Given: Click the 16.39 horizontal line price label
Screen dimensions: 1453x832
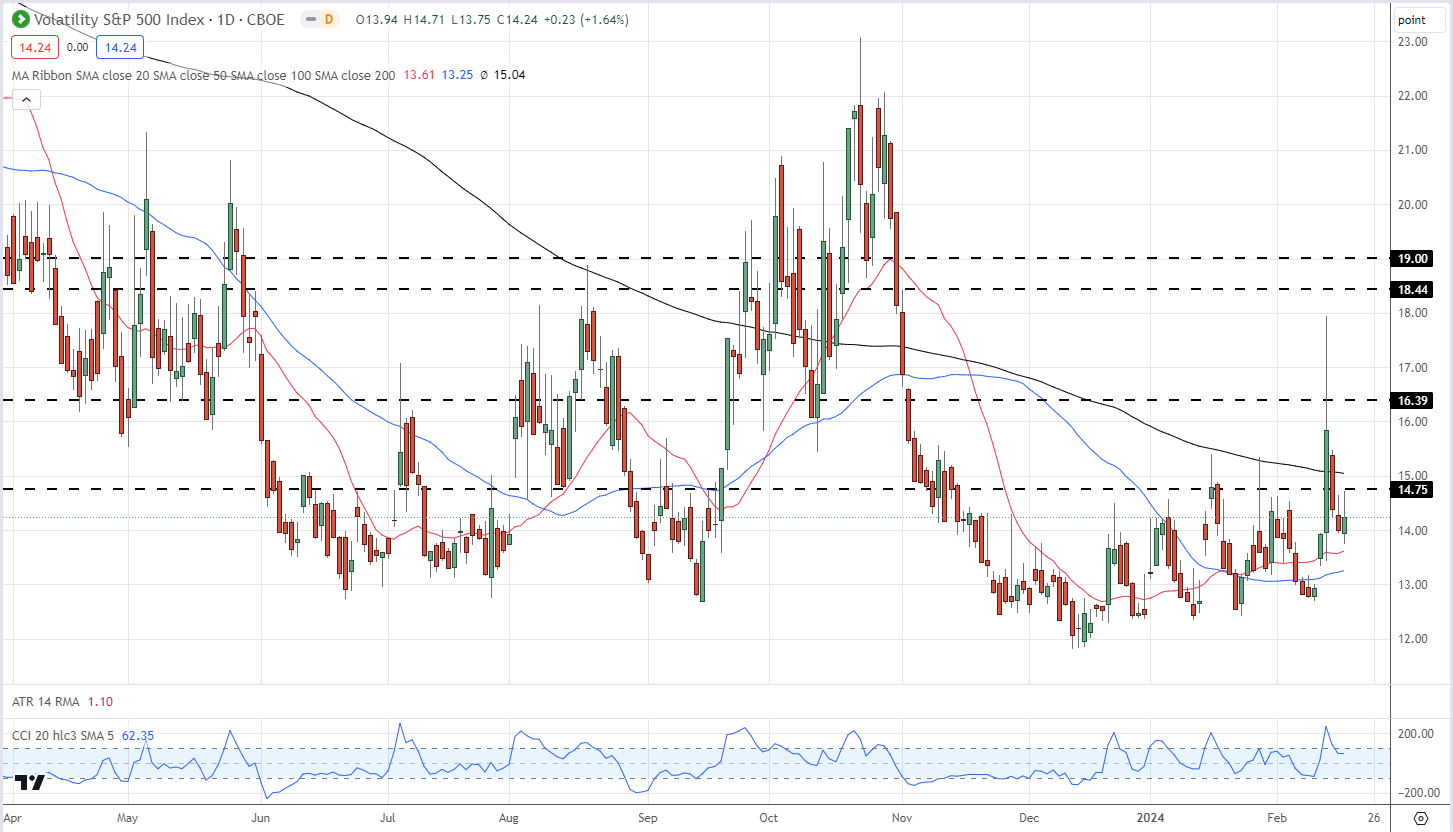Looking at the screenshot, I should [1412, 400].
